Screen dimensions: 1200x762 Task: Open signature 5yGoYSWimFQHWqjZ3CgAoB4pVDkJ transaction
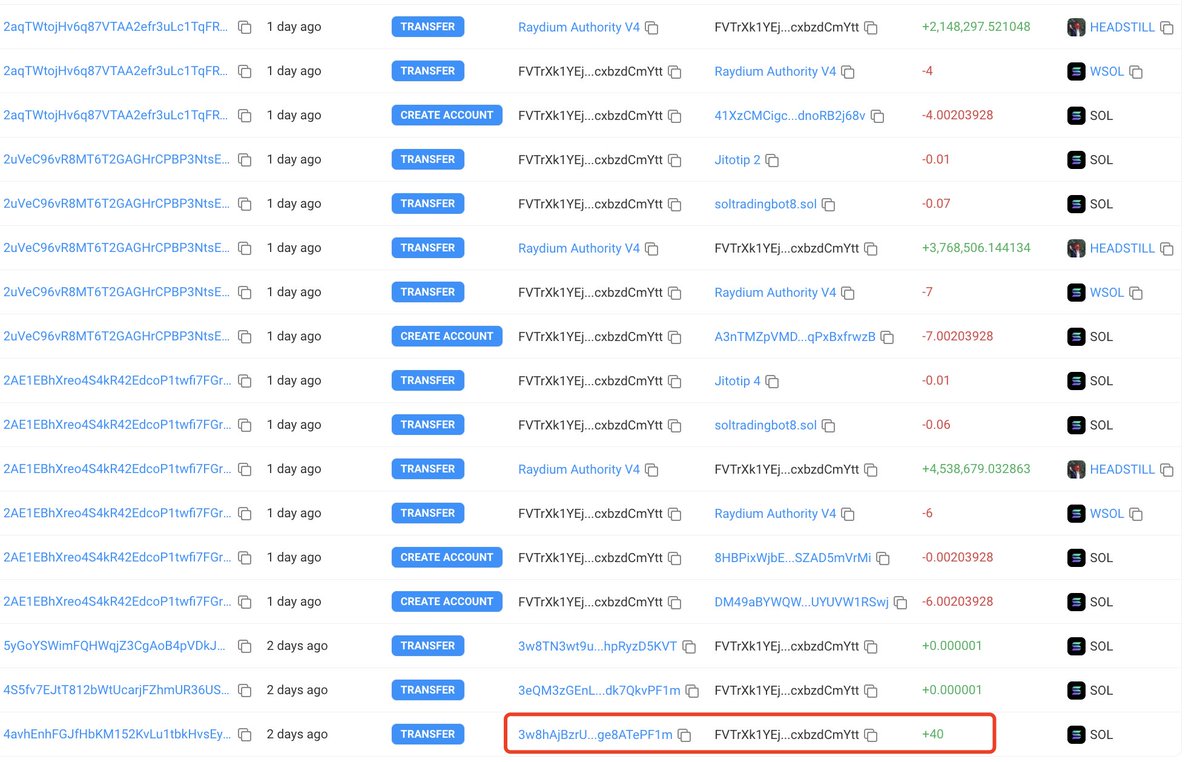click(116, 645)
